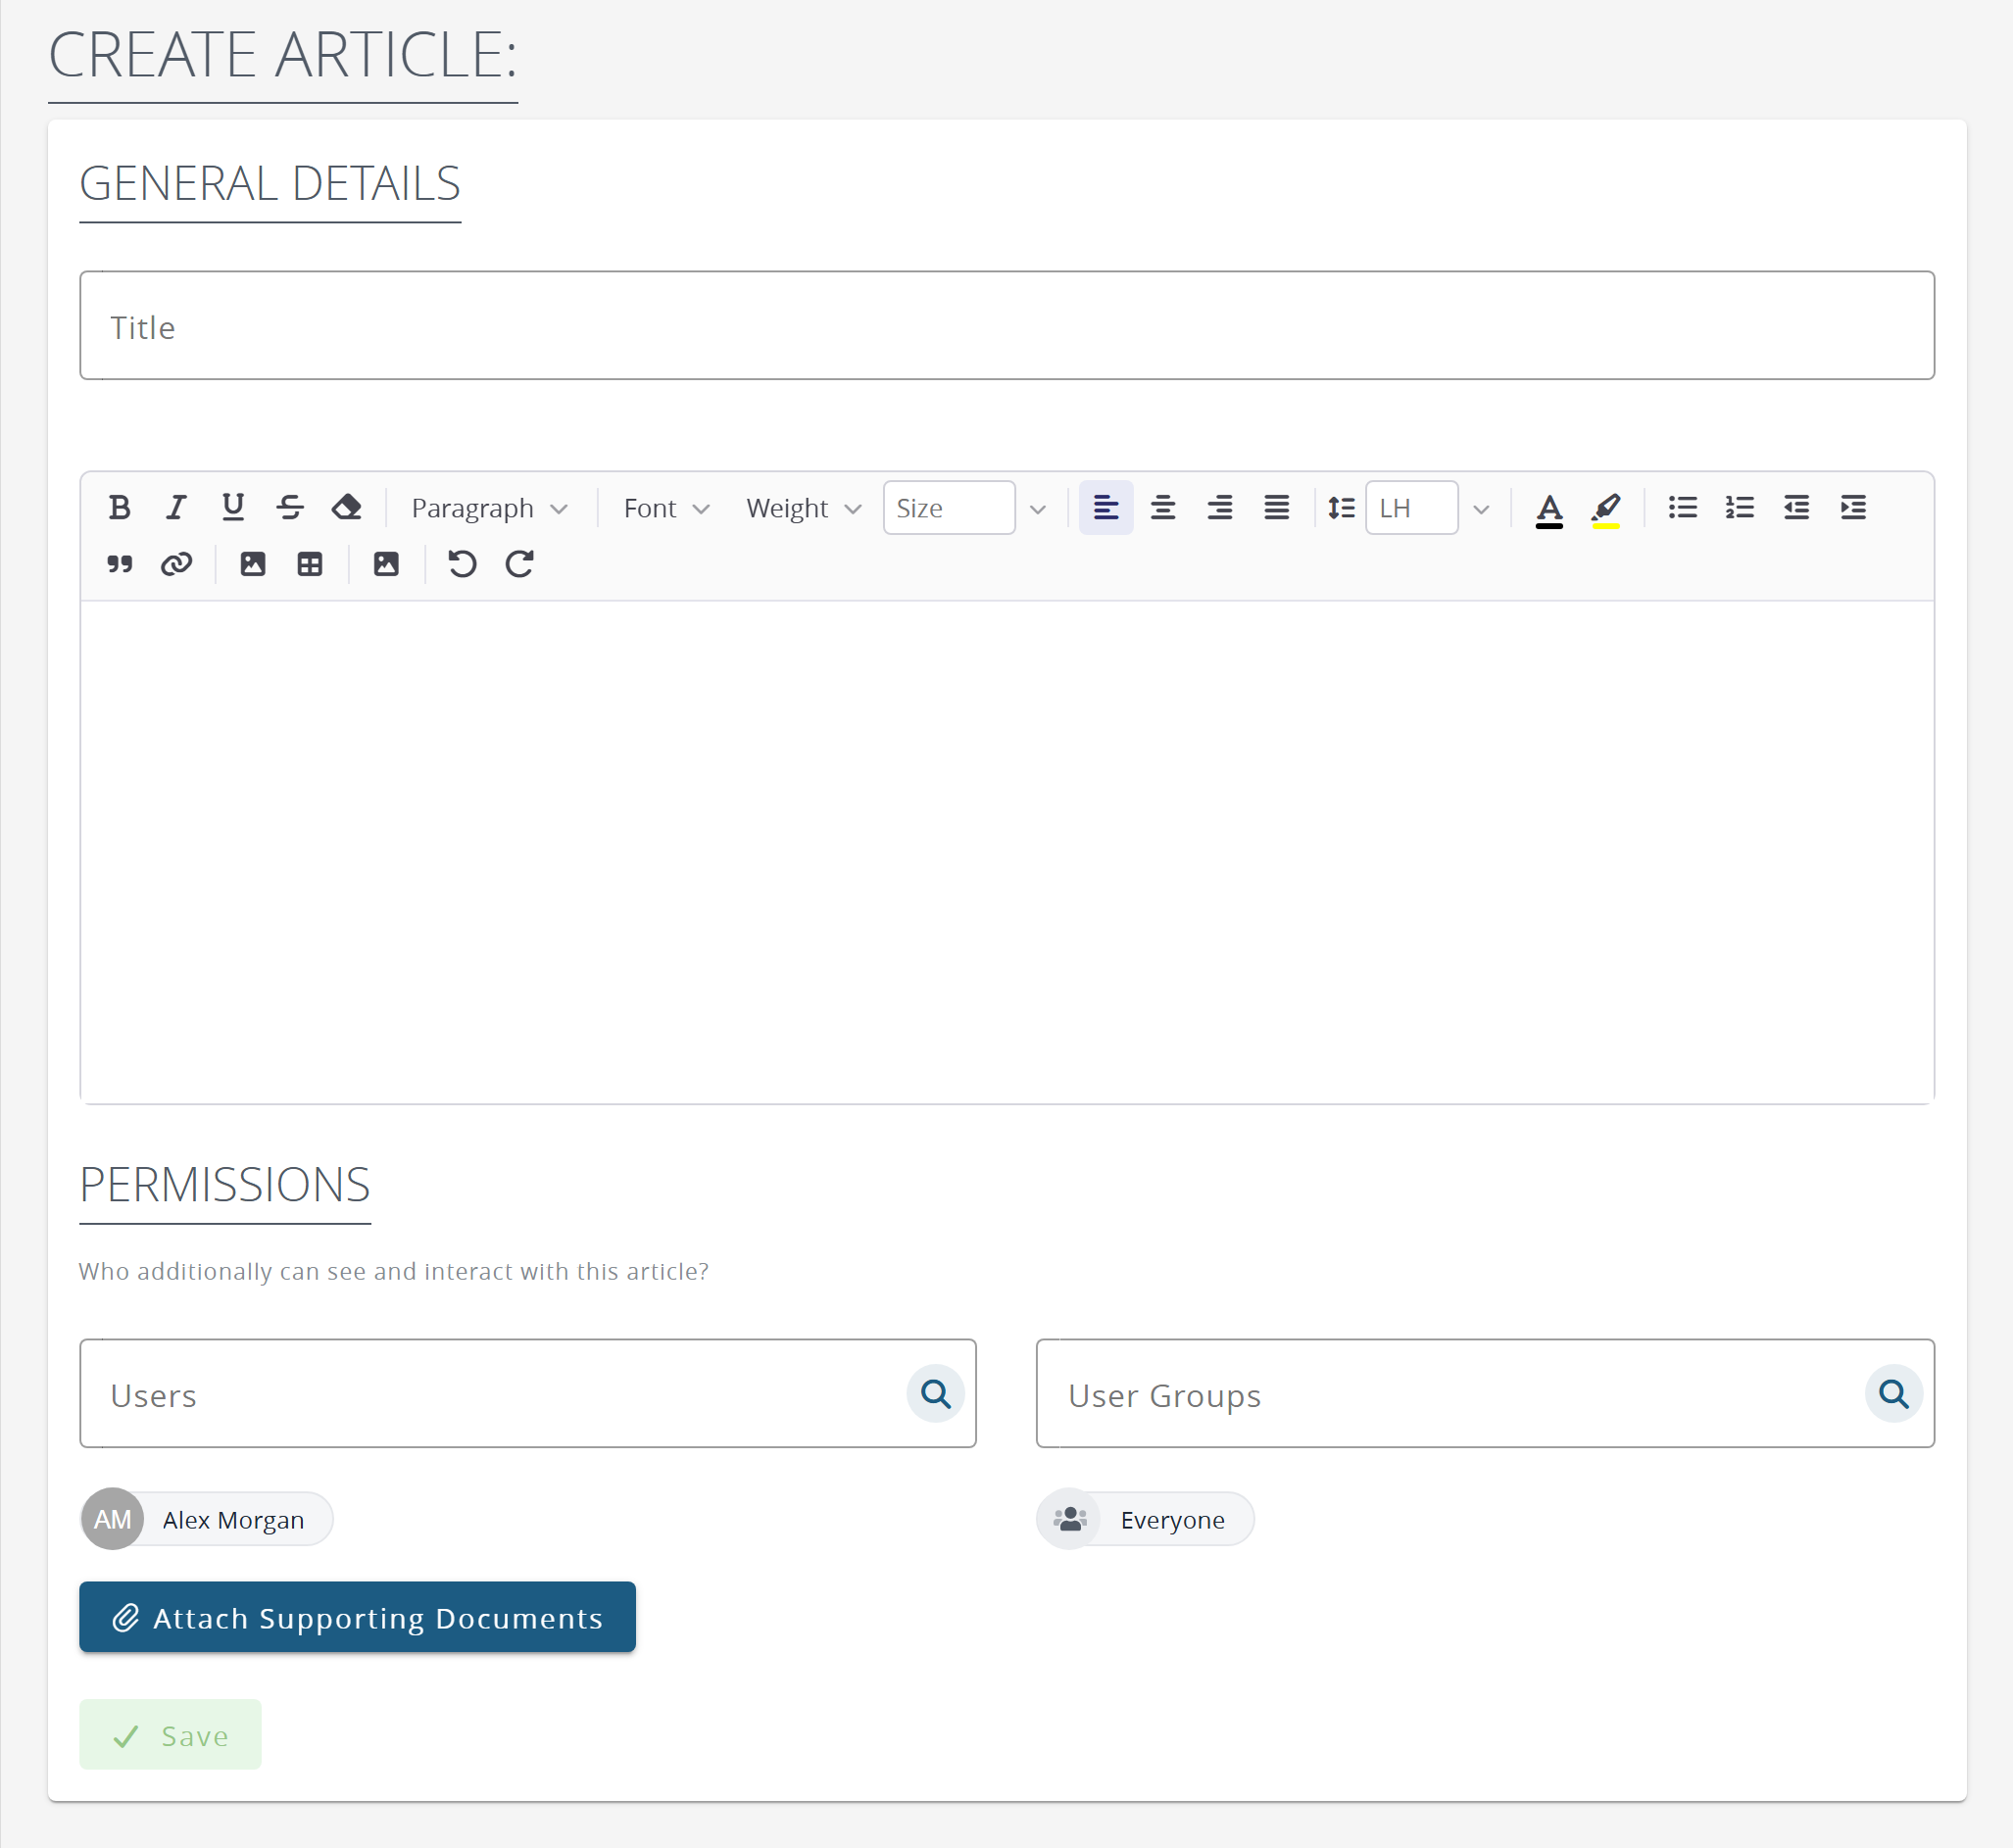Screen dimensions: 2013x1848
Task: Search users with the magnifier icon
Action: point(936,1394)
